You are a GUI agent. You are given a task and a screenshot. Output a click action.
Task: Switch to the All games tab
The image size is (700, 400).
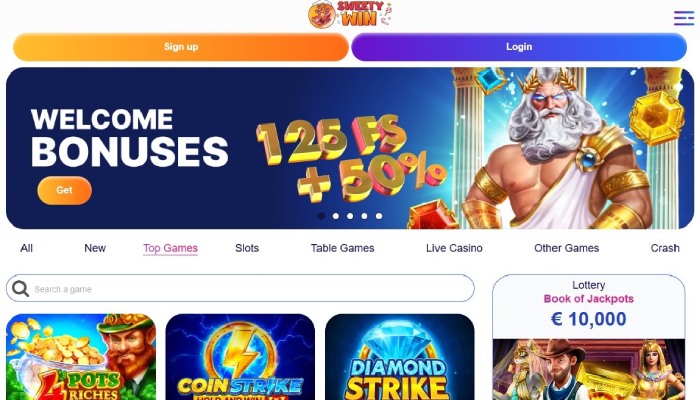tap(26, 248)
